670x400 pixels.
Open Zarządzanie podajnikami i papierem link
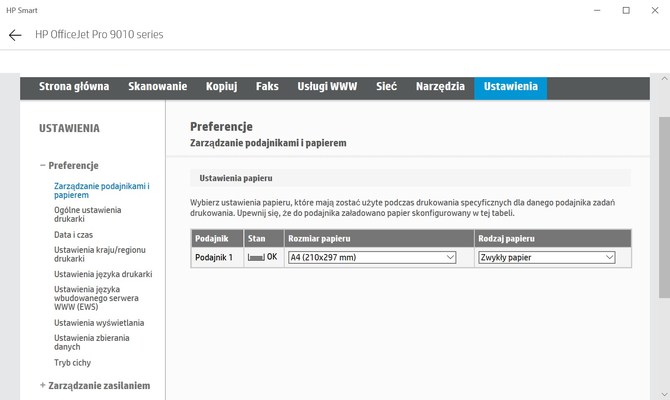[x=102, y=191]
